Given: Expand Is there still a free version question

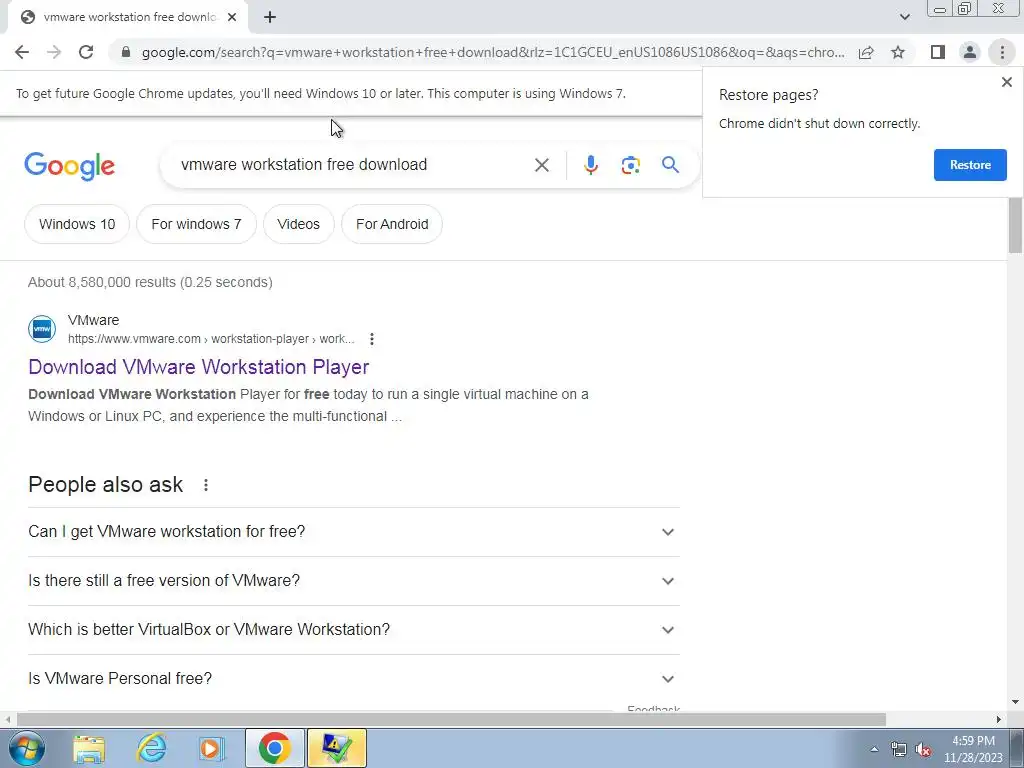Looking at the screenshot, I should click(x=353, y=581).
